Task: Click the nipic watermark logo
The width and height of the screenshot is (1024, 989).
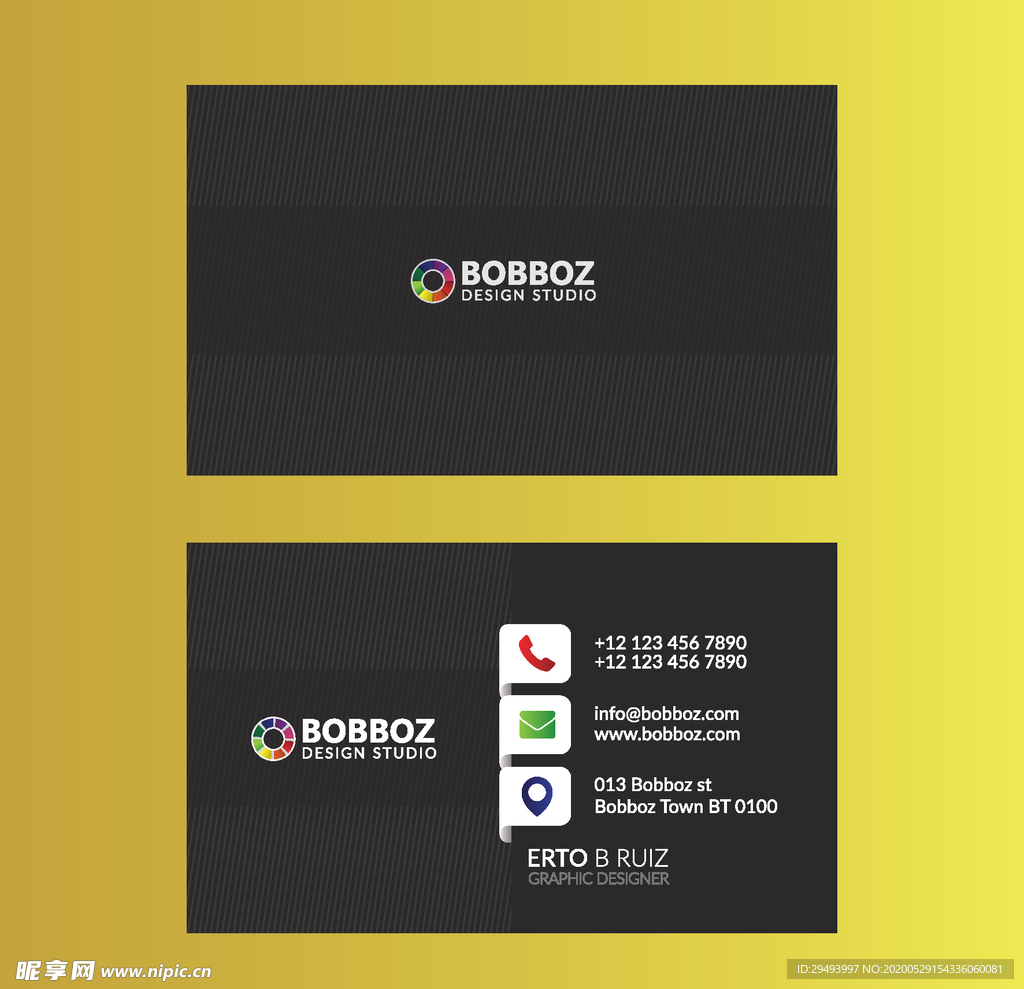Action: (x=55, y=970)
